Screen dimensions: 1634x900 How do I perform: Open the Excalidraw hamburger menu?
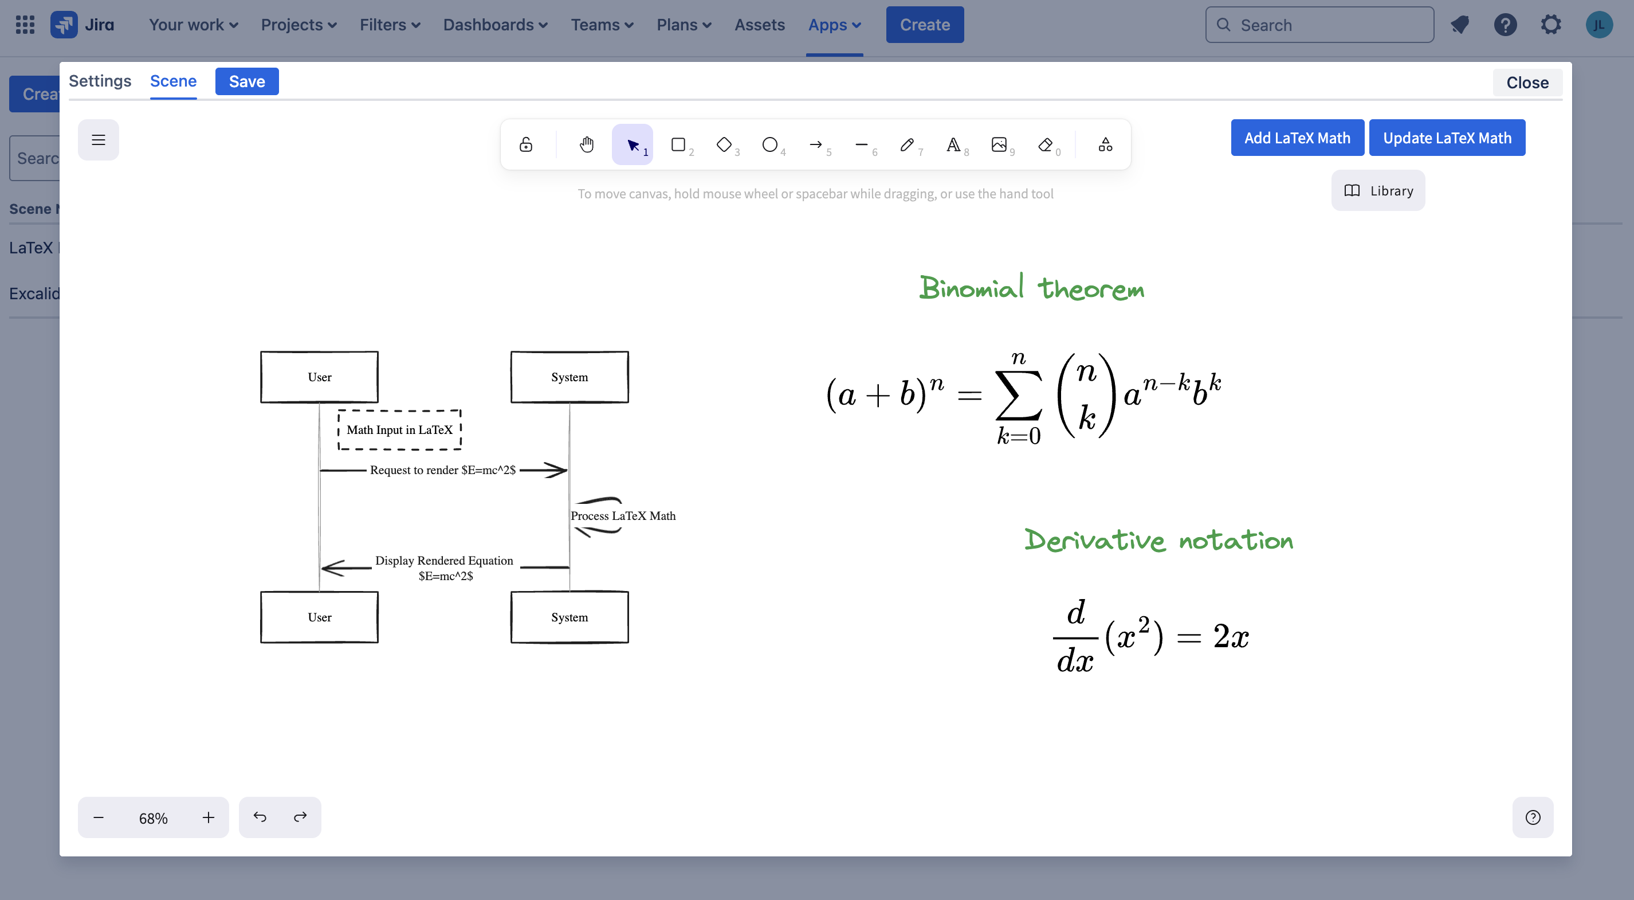tap(98, 140)
